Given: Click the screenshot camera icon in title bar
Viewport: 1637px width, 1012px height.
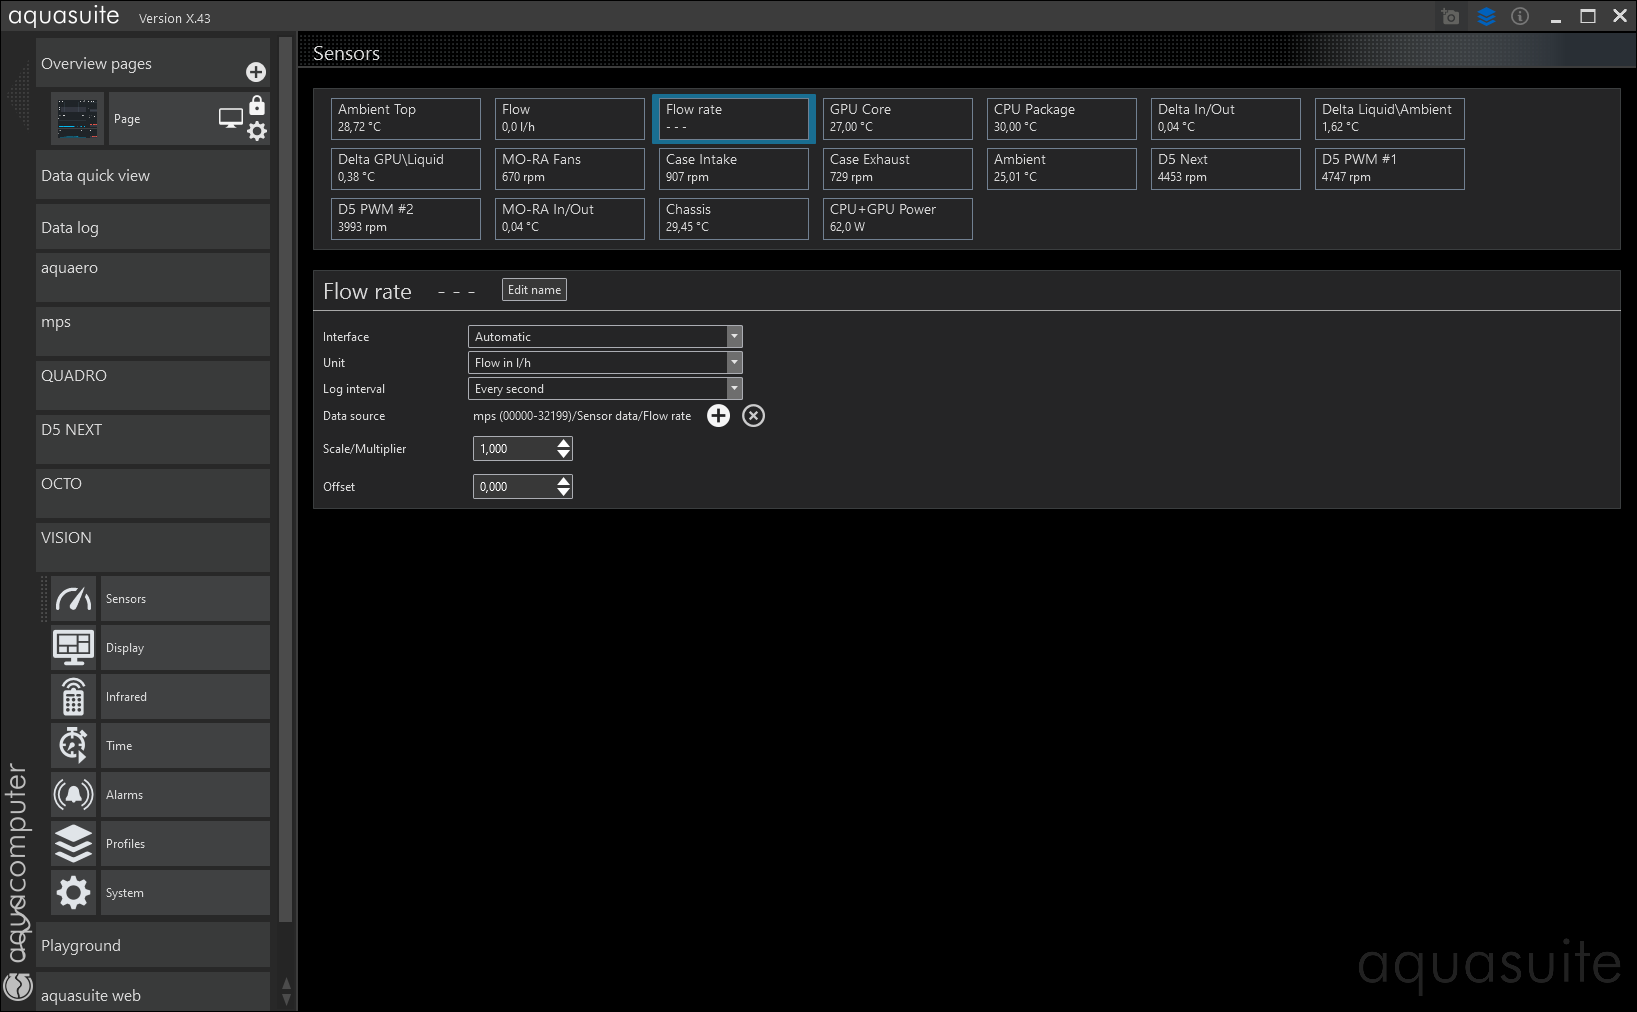Looking at the screenshot, I should tap(1450, 17).
